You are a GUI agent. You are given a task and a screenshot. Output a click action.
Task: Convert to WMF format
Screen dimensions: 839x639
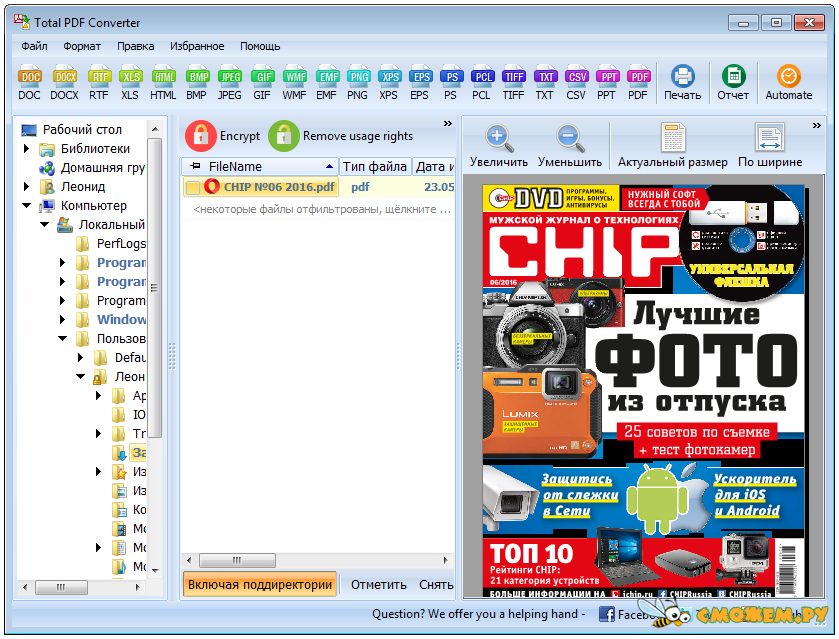[x=294, y=83]
